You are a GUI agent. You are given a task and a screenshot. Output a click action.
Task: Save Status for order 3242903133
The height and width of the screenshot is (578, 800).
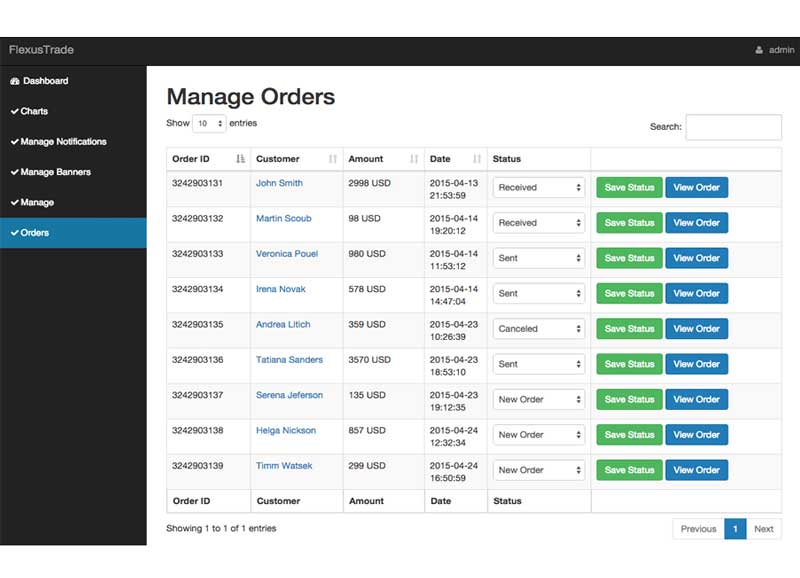point(629,258)
